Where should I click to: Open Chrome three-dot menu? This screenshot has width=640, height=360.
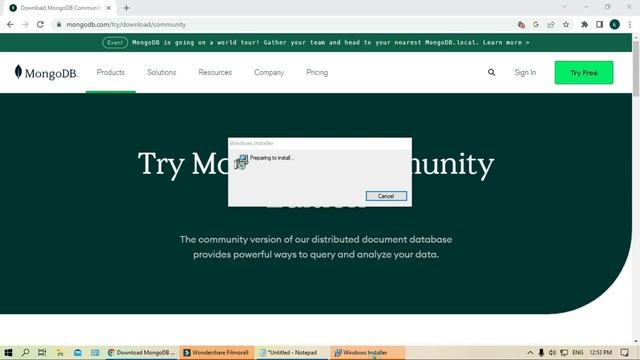tap(630, 24)
